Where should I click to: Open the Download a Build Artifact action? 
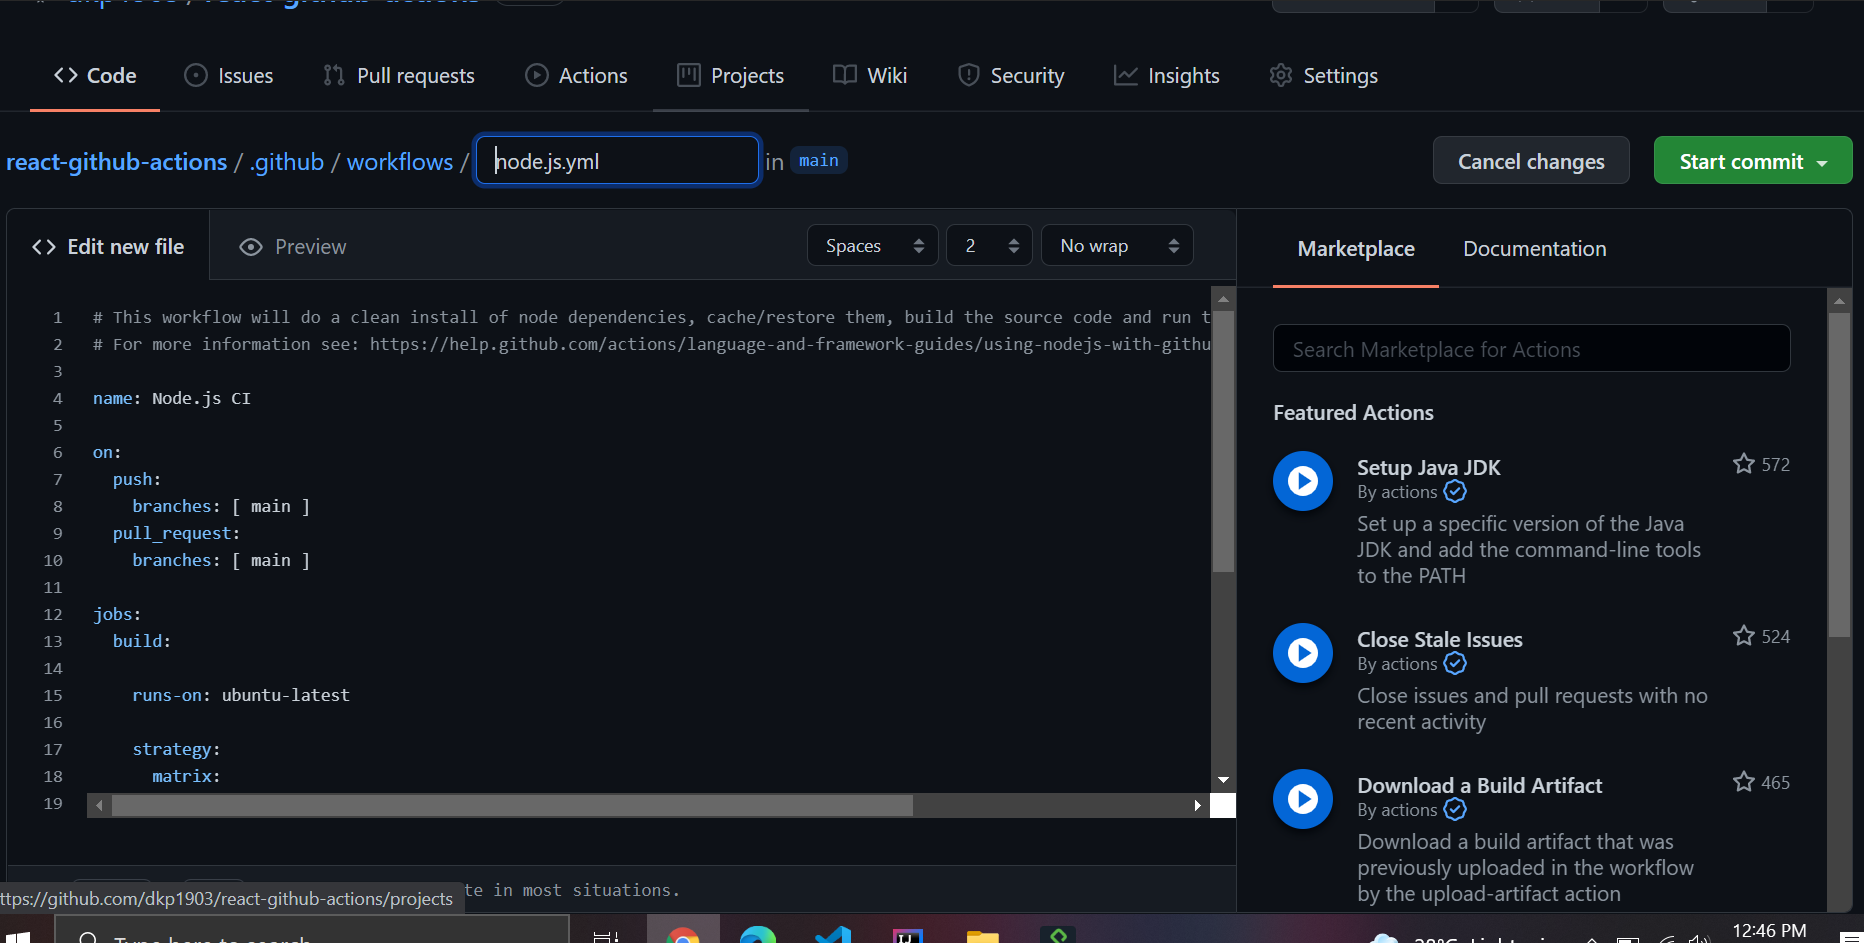pyautogui.click(x=1479, y=786)
